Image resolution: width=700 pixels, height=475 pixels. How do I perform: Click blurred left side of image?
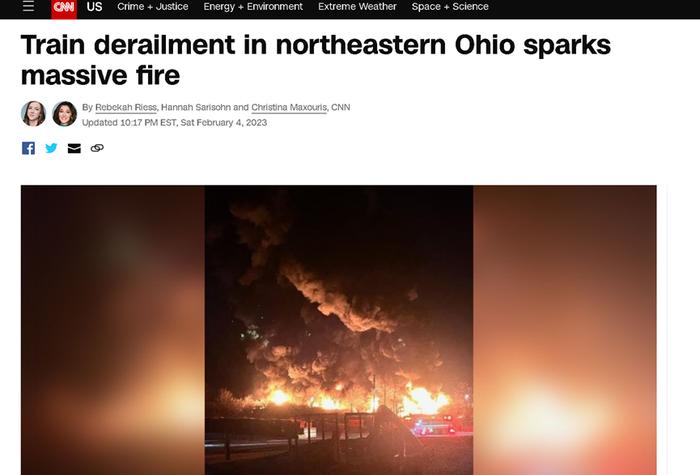tap(112, 330)
